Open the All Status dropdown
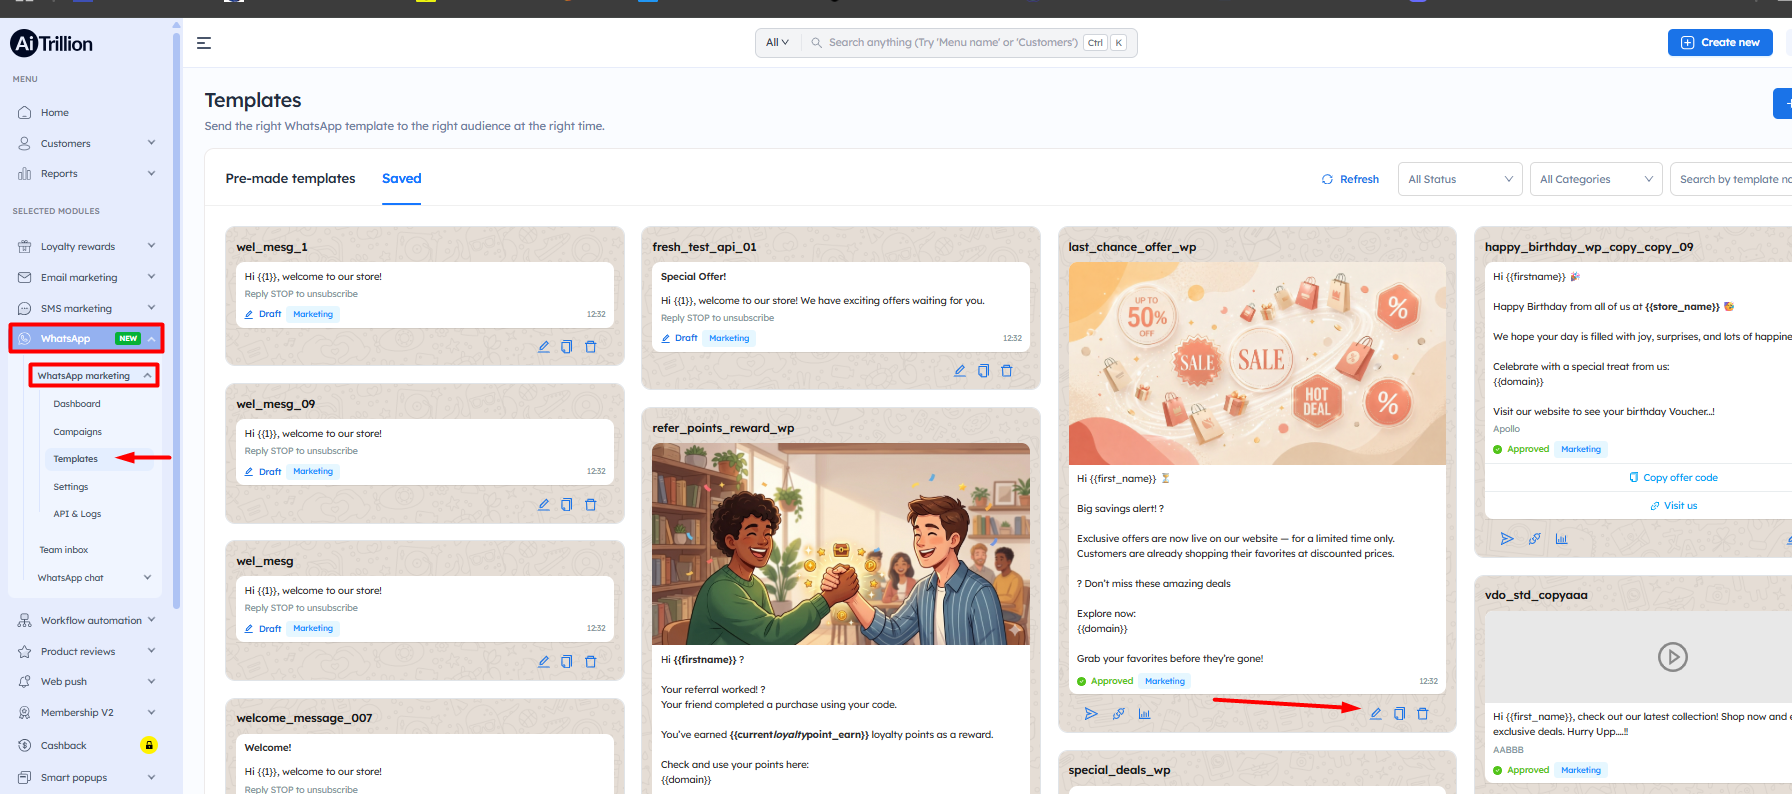Image resolution: width=1792 pixels, height=794 pixels. (x=1459, y=179)
